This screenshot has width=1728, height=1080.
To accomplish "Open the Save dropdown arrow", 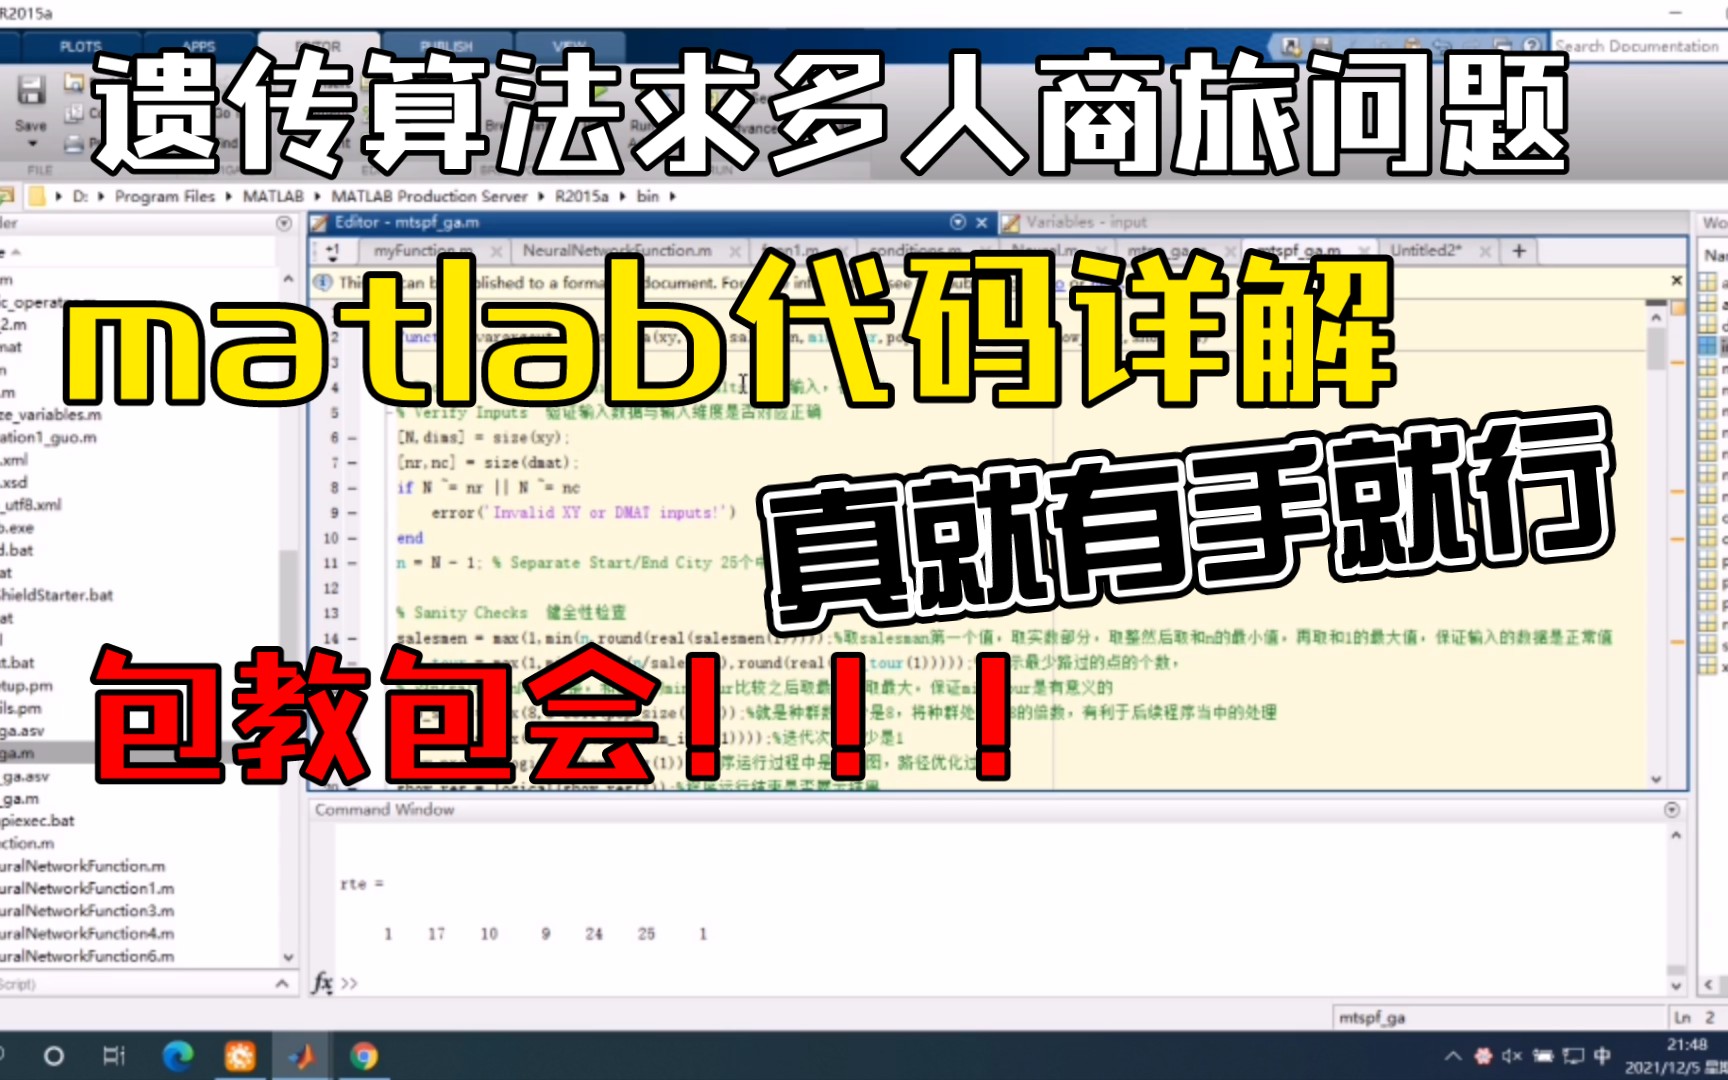I will coord(31,144).
